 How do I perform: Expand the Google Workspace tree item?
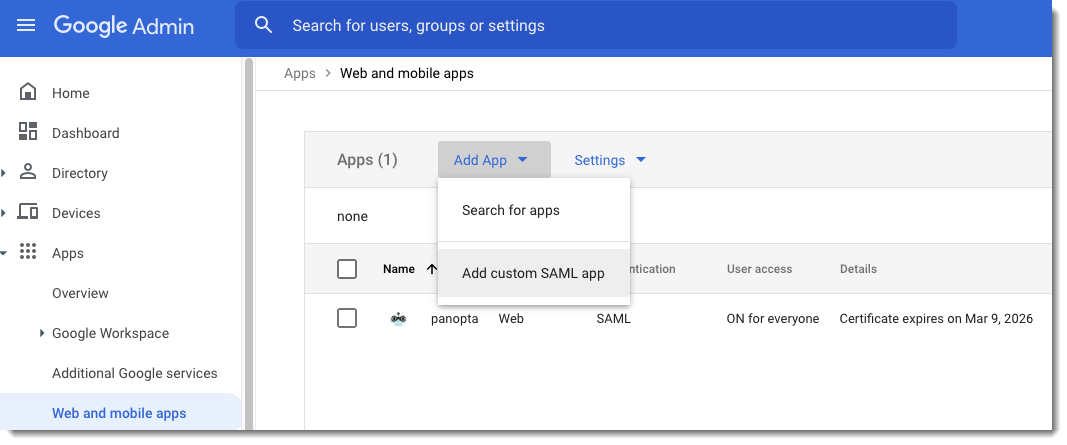41,333
